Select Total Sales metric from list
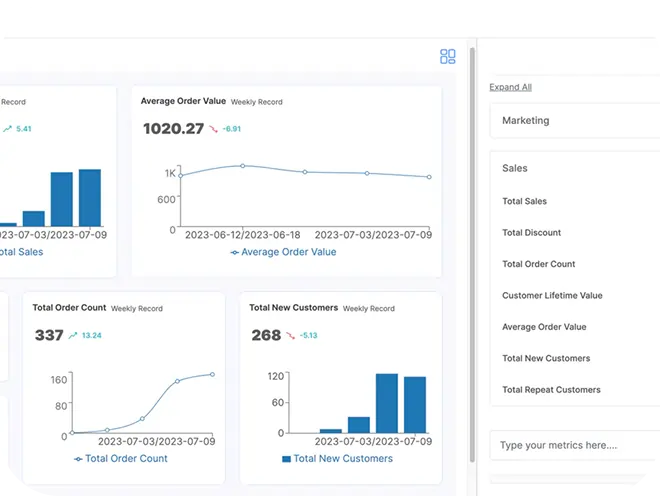The width and height of the screenshot is (660, 496). [x=524, y=202]
